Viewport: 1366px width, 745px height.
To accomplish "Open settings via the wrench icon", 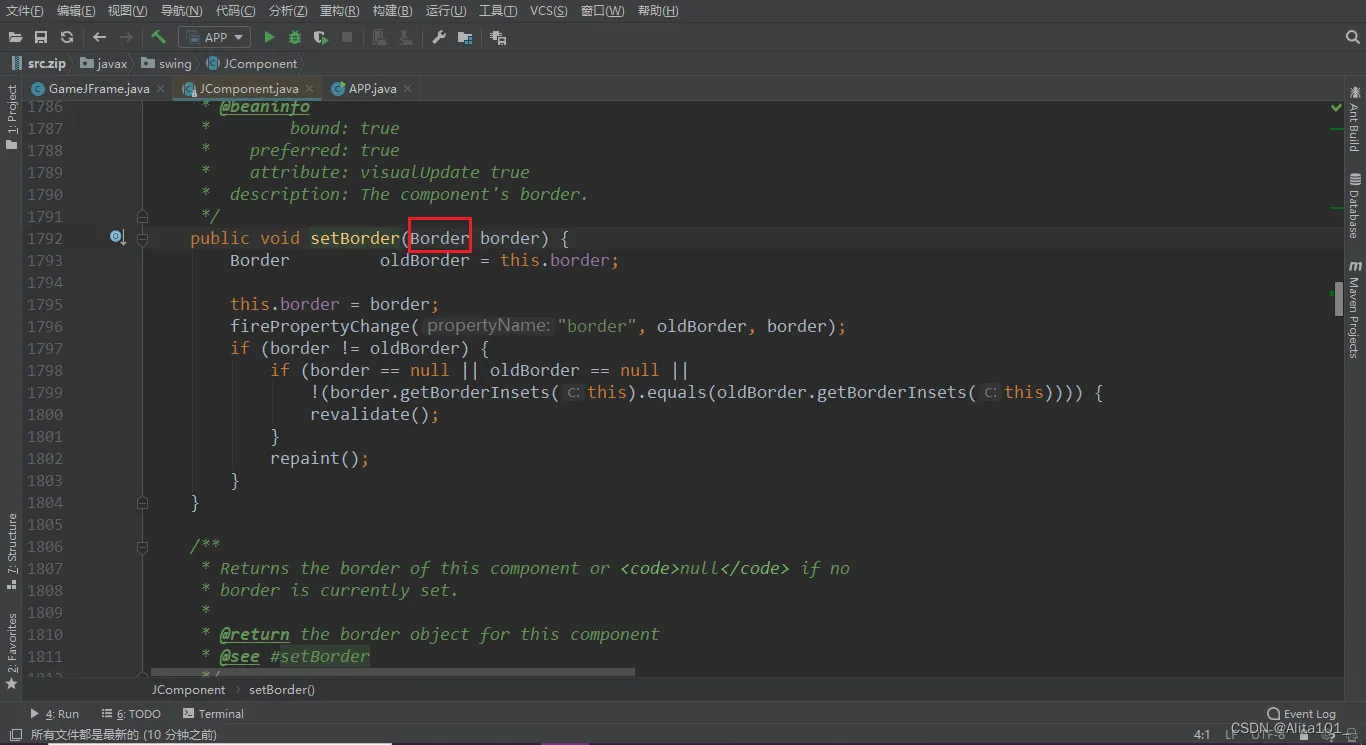I will click(x=439, y=37).
